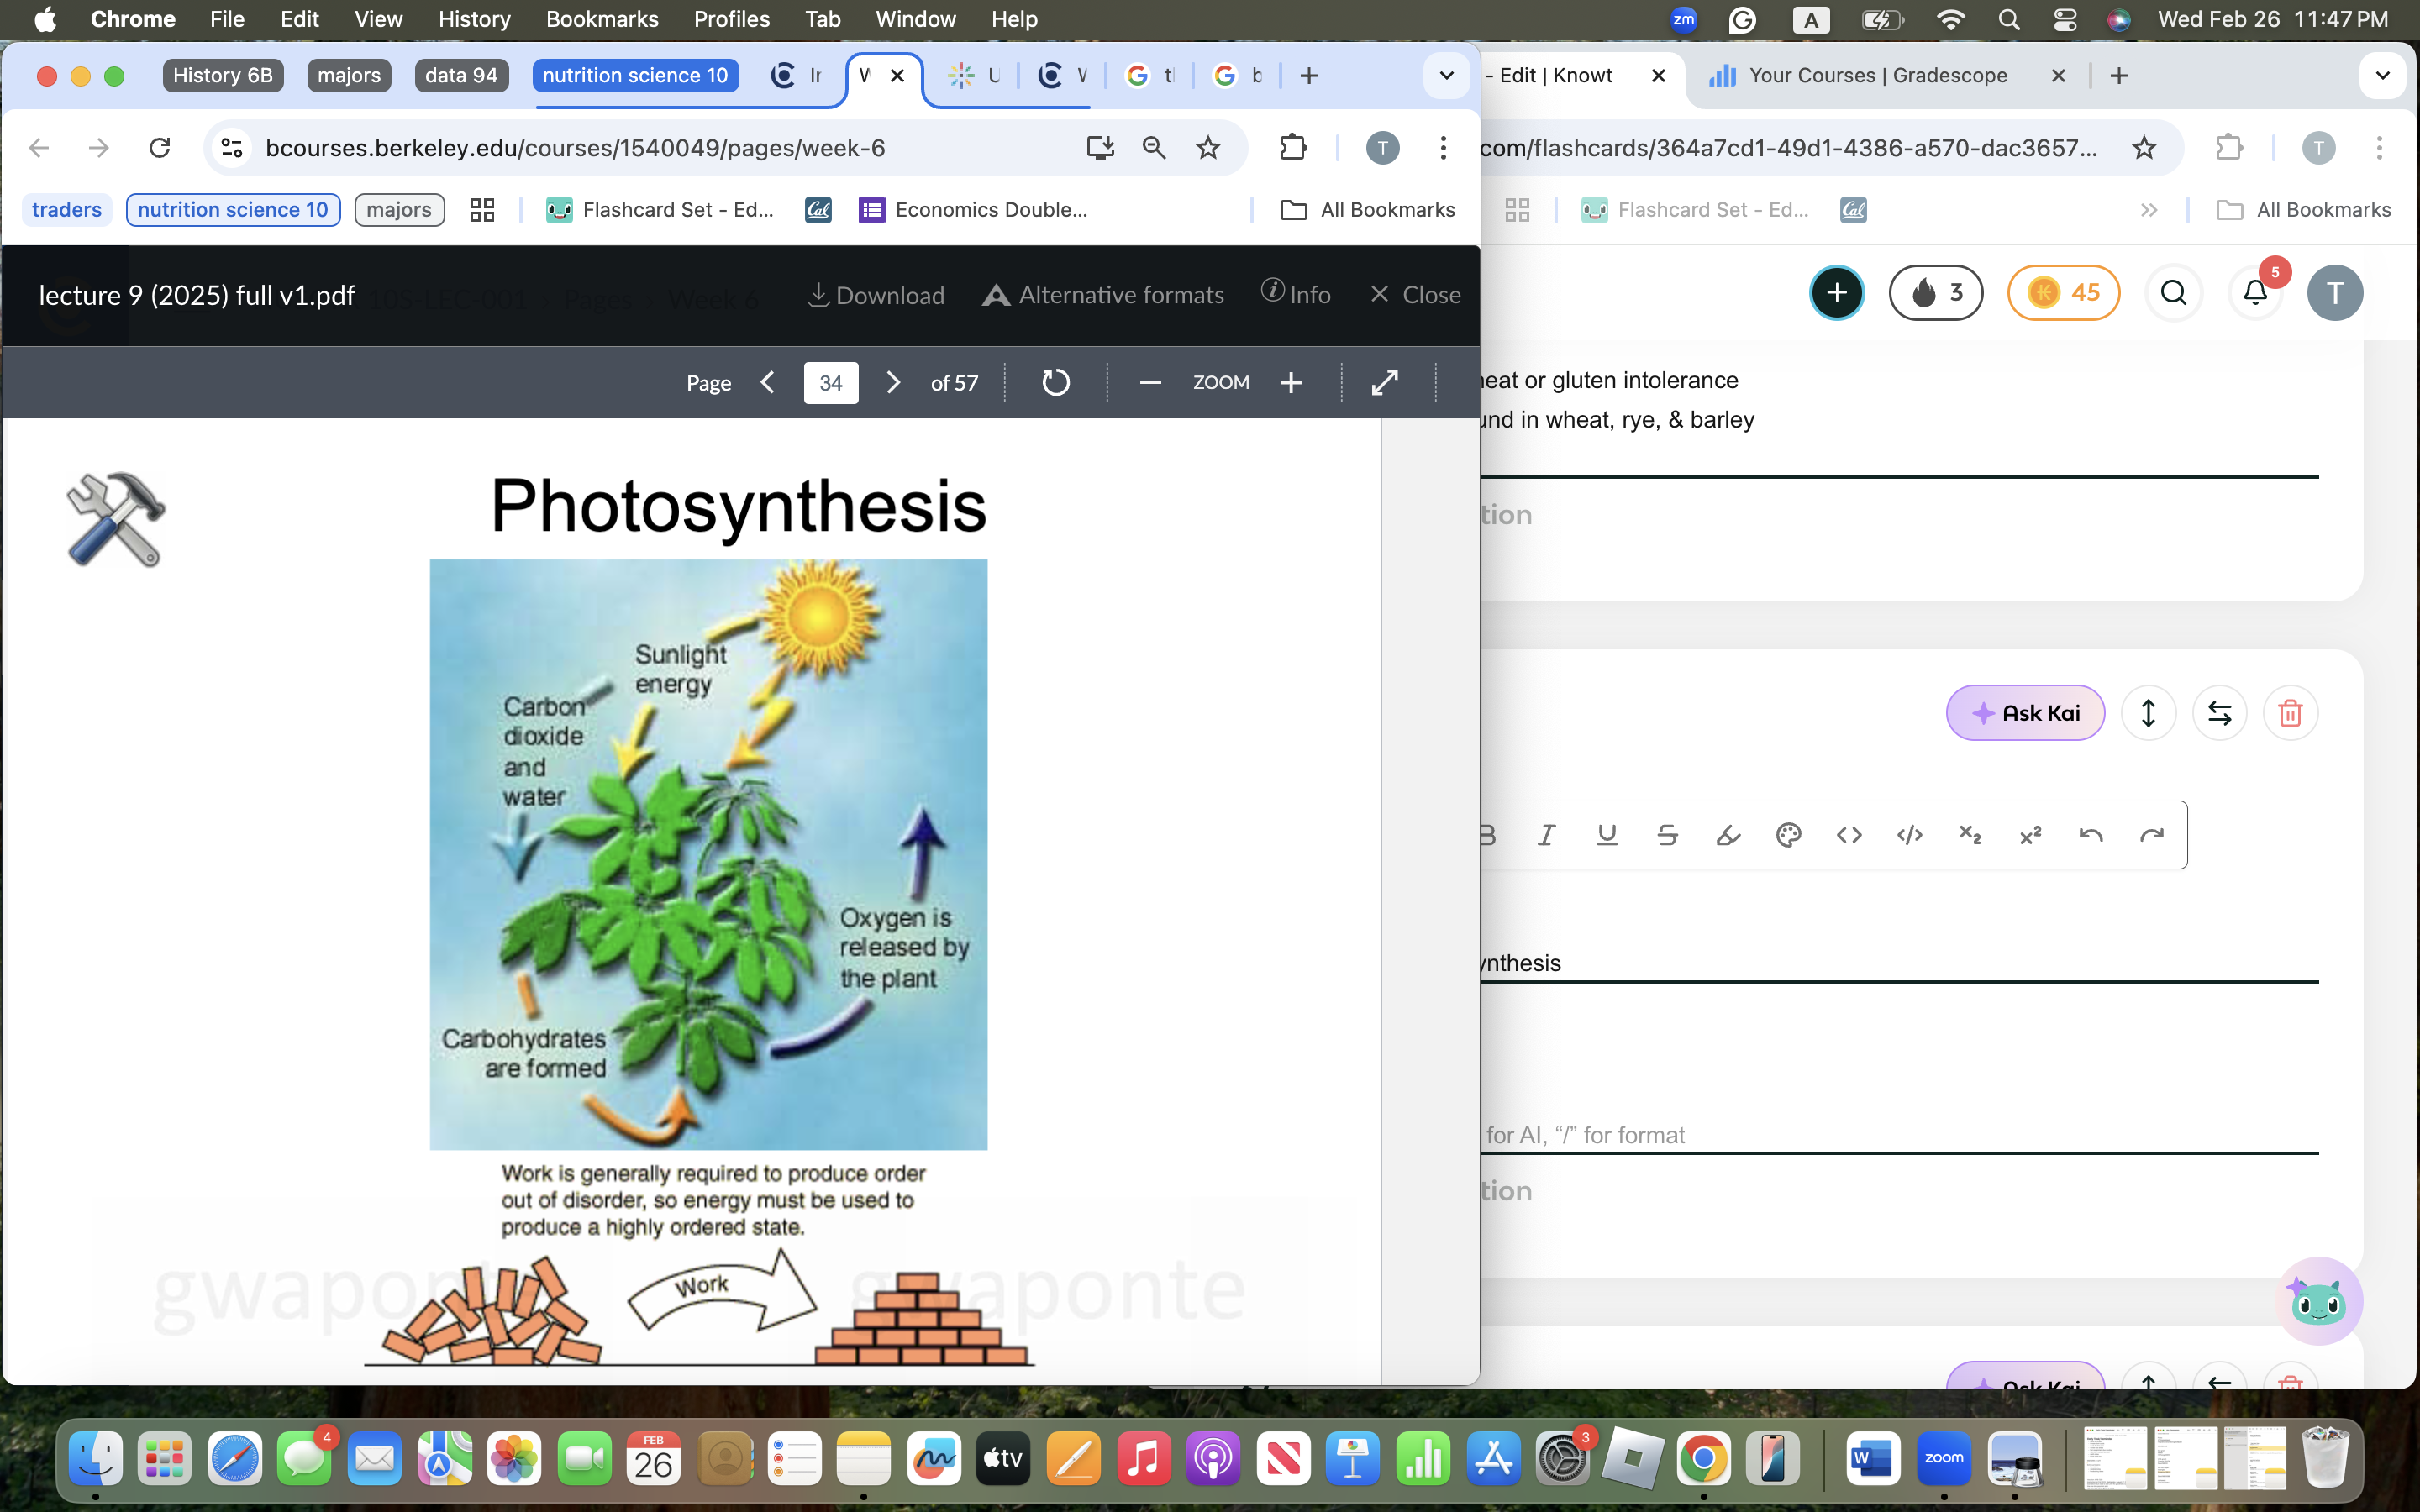
Task: Open the Bookmarks menu in menu bar
Action: [602, 19]
